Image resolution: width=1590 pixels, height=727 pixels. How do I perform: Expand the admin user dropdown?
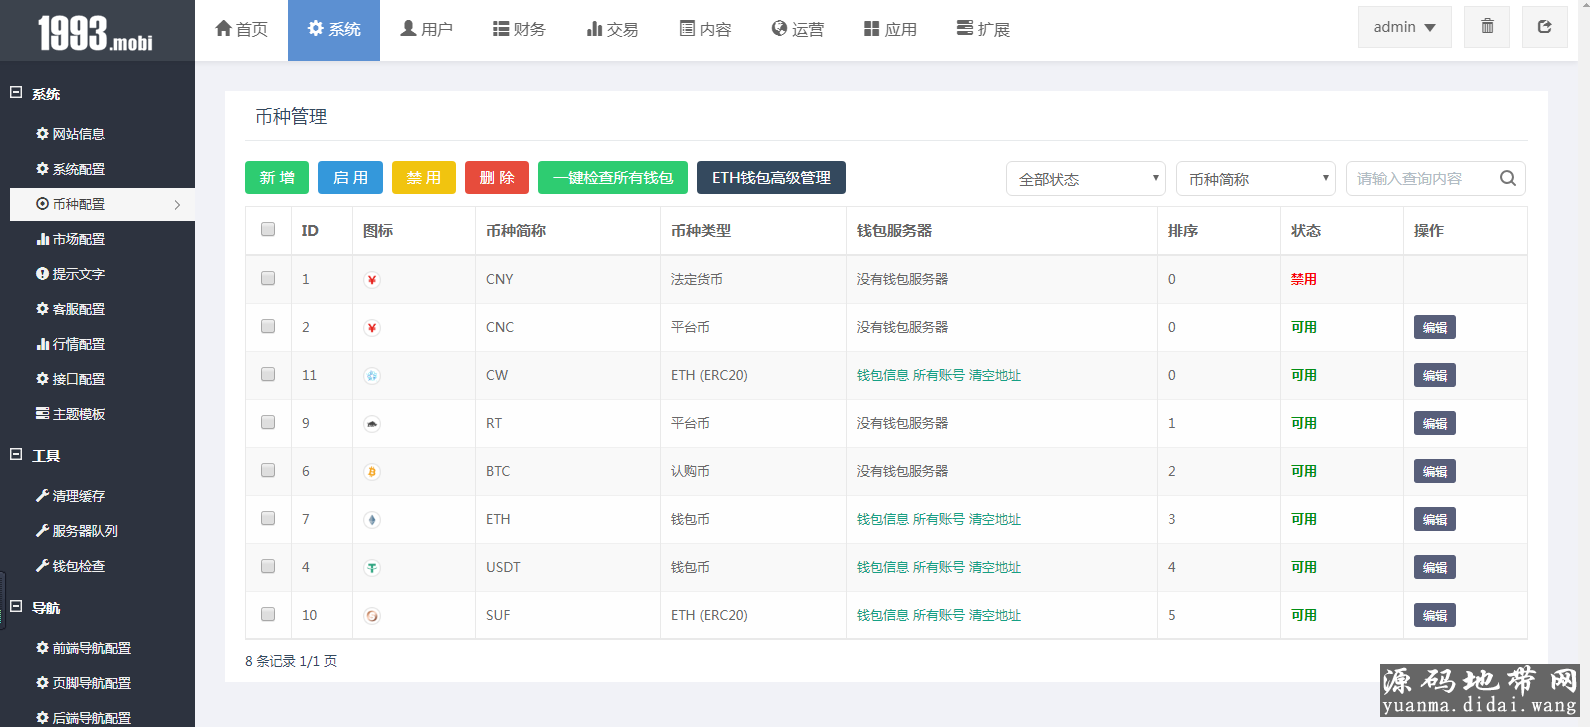pos(1404,27)
